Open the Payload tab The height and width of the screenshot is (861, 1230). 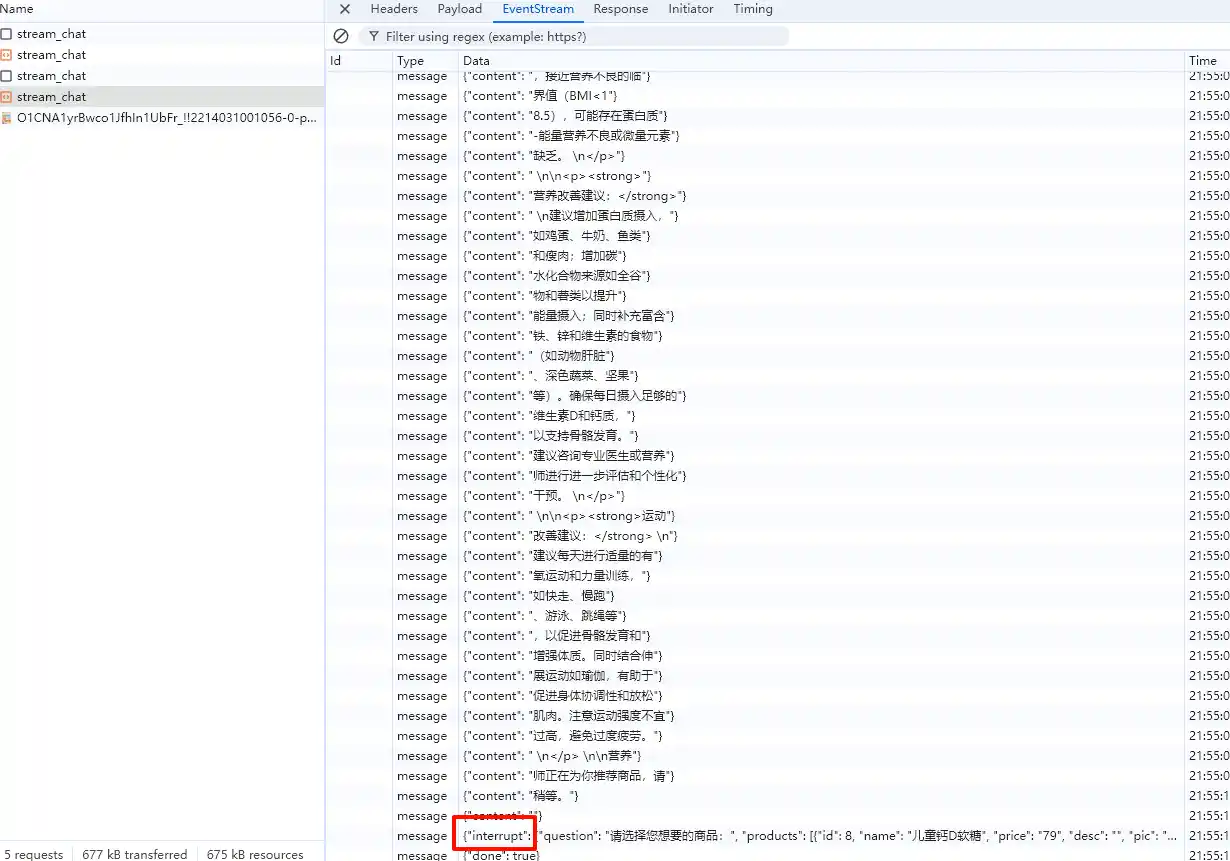(x=460, y=9)
